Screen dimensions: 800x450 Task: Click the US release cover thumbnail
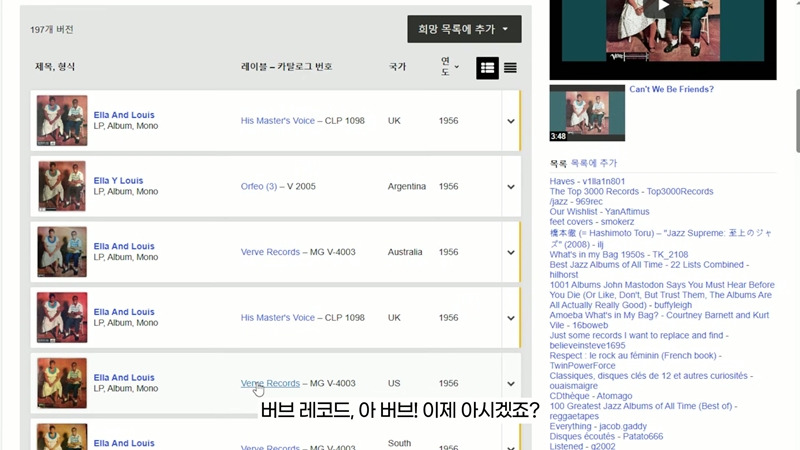[x=62, y=383]
